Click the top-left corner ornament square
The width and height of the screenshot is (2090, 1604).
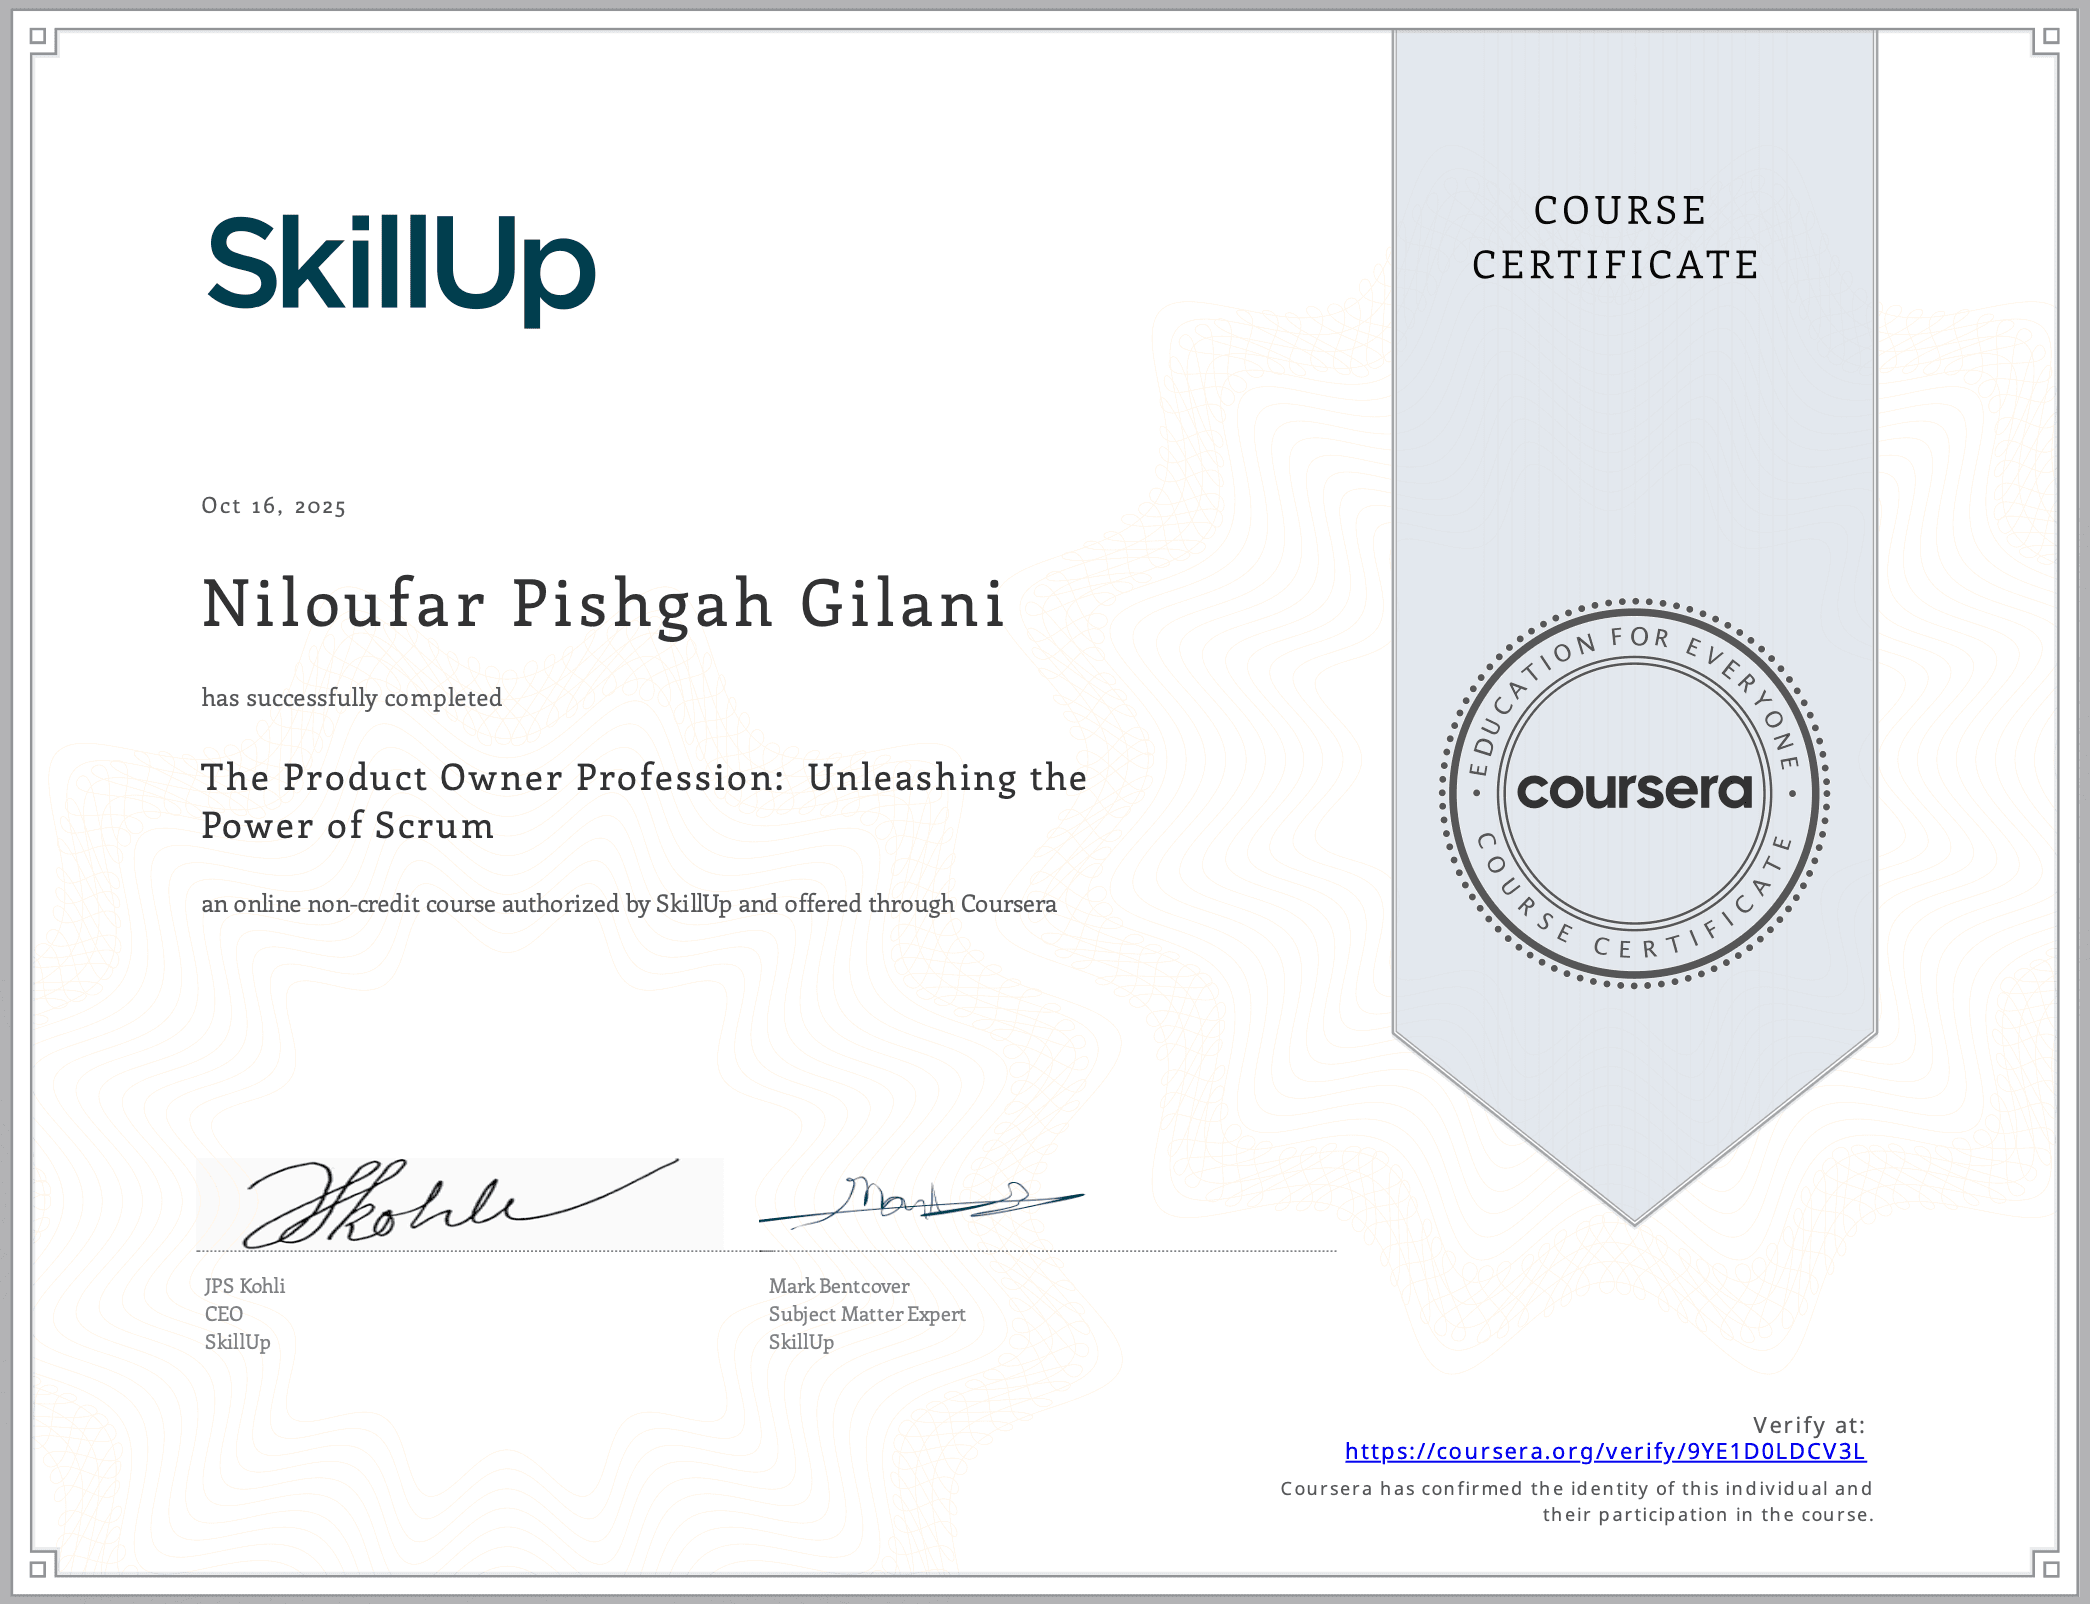point(38,37)
